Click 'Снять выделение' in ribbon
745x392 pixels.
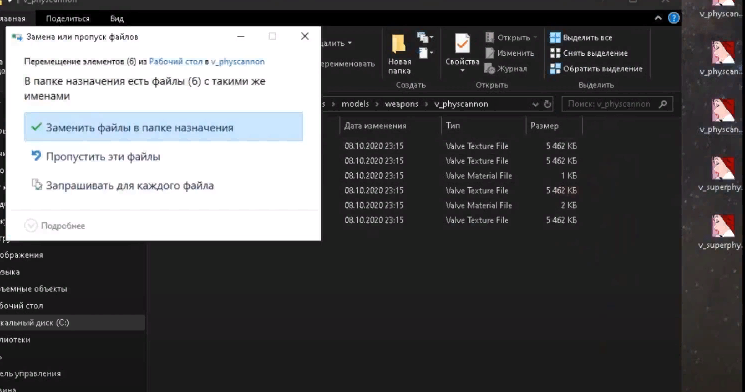pos(589,53)
